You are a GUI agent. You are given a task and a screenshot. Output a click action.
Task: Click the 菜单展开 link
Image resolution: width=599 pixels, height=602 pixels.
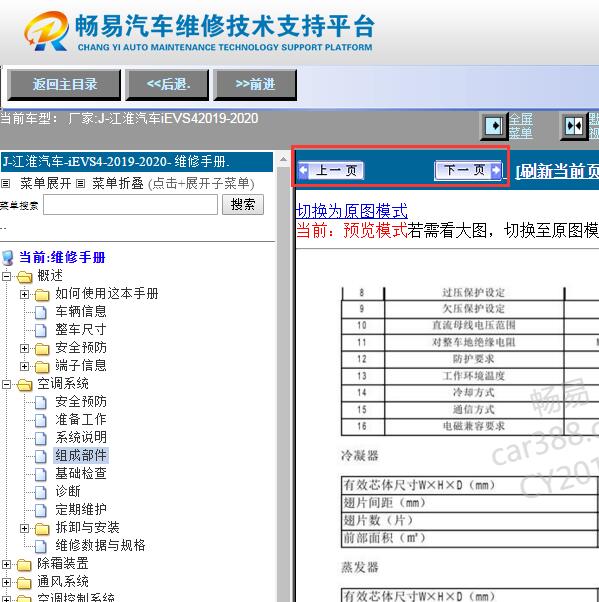45,184
